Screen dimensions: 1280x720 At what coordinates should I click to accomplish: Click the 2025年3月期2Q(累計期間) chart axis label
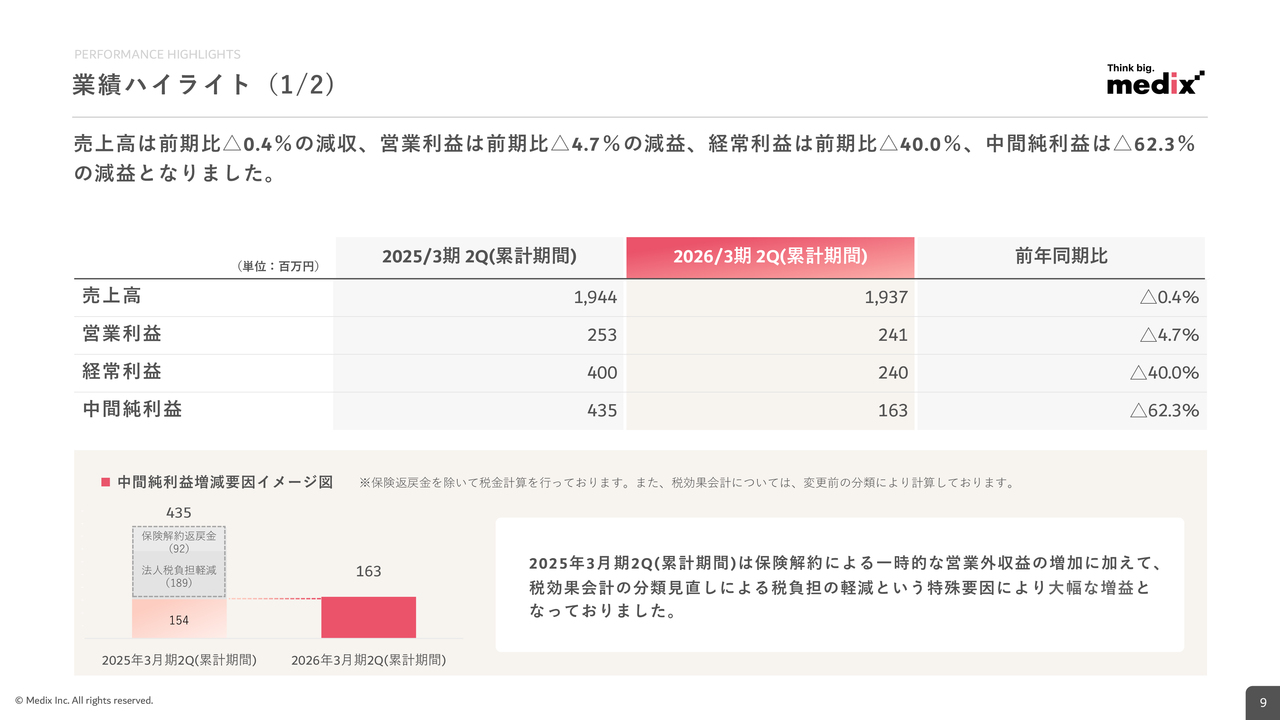(x=179, y=660)
